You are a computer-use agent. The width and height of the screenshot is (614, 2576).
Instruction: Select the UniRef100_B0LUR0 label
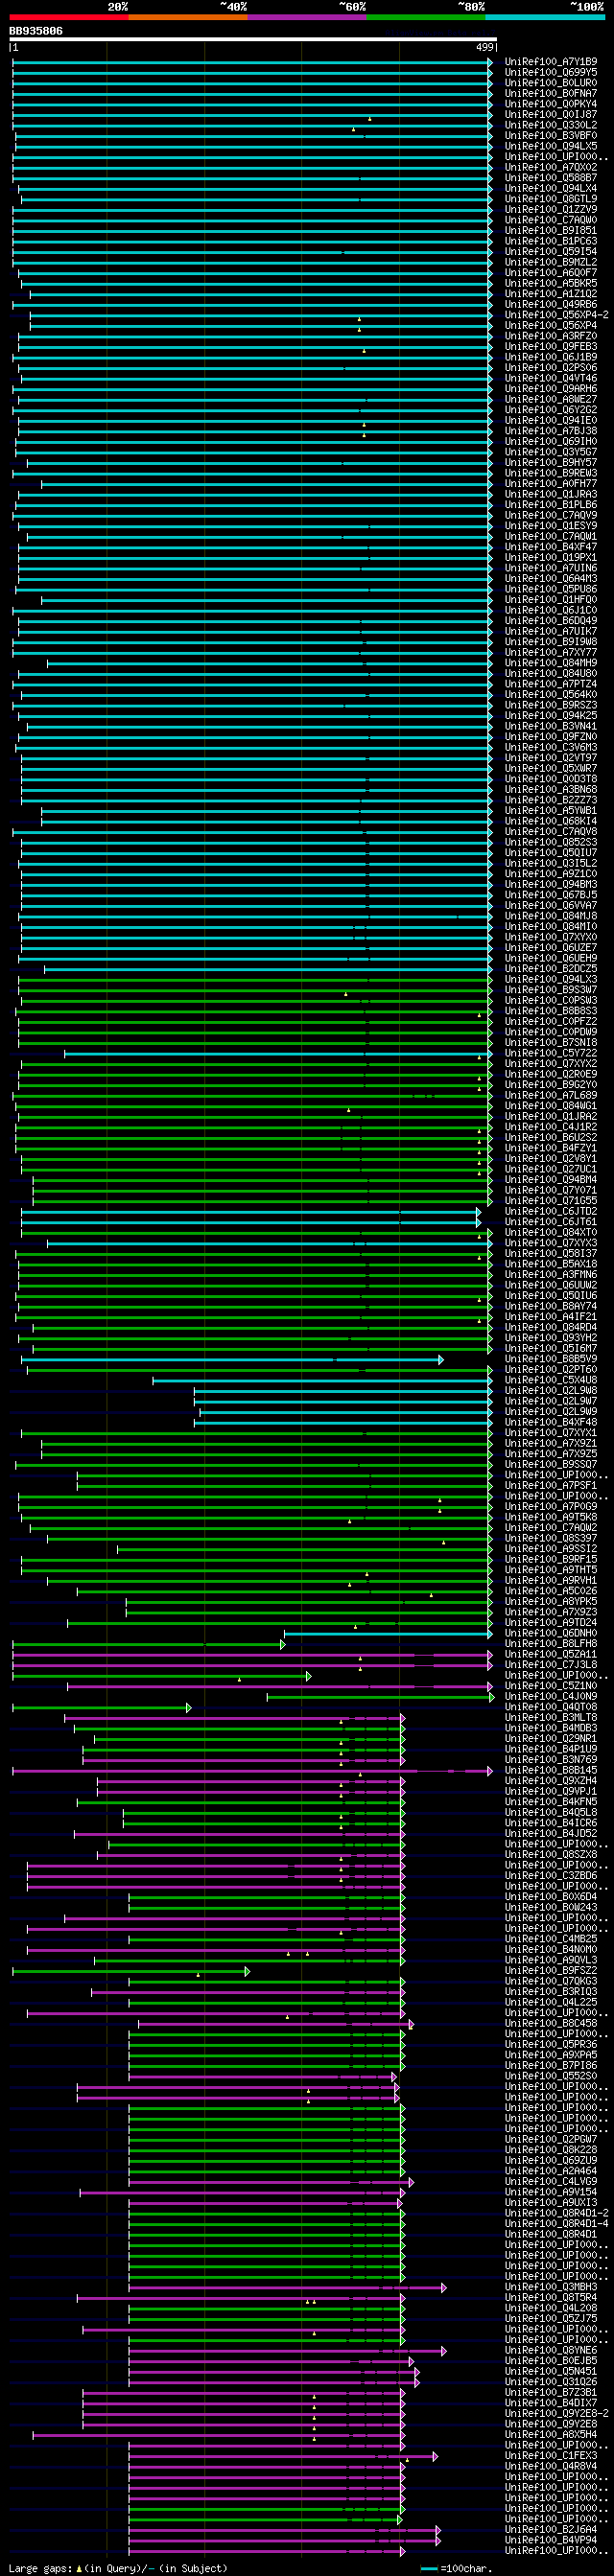(551, 83)
